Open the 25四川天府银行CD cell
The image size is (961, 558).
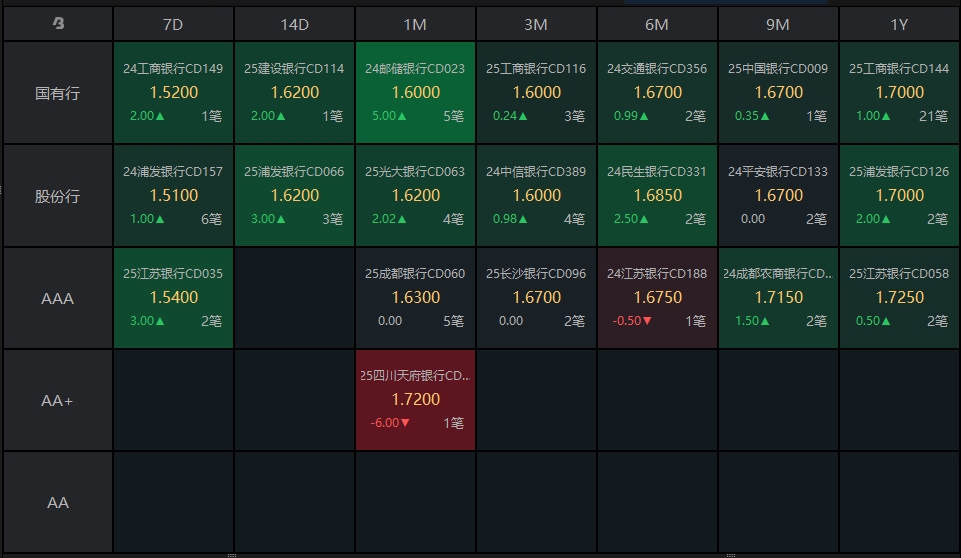click(415, 400)
